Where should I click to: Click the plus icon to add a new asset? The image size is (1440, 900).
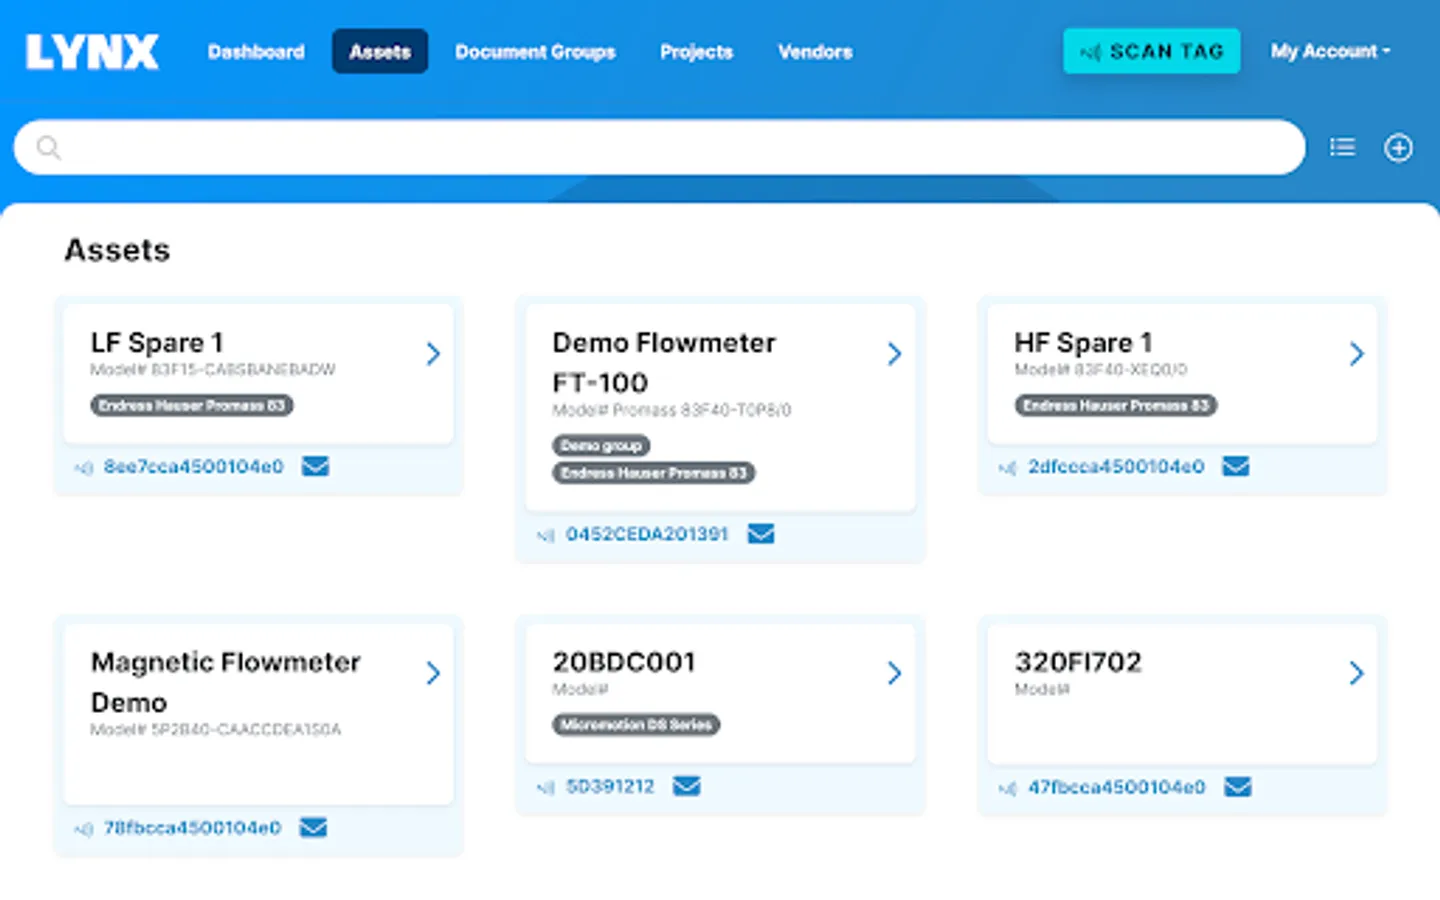tap(1399, 147)
